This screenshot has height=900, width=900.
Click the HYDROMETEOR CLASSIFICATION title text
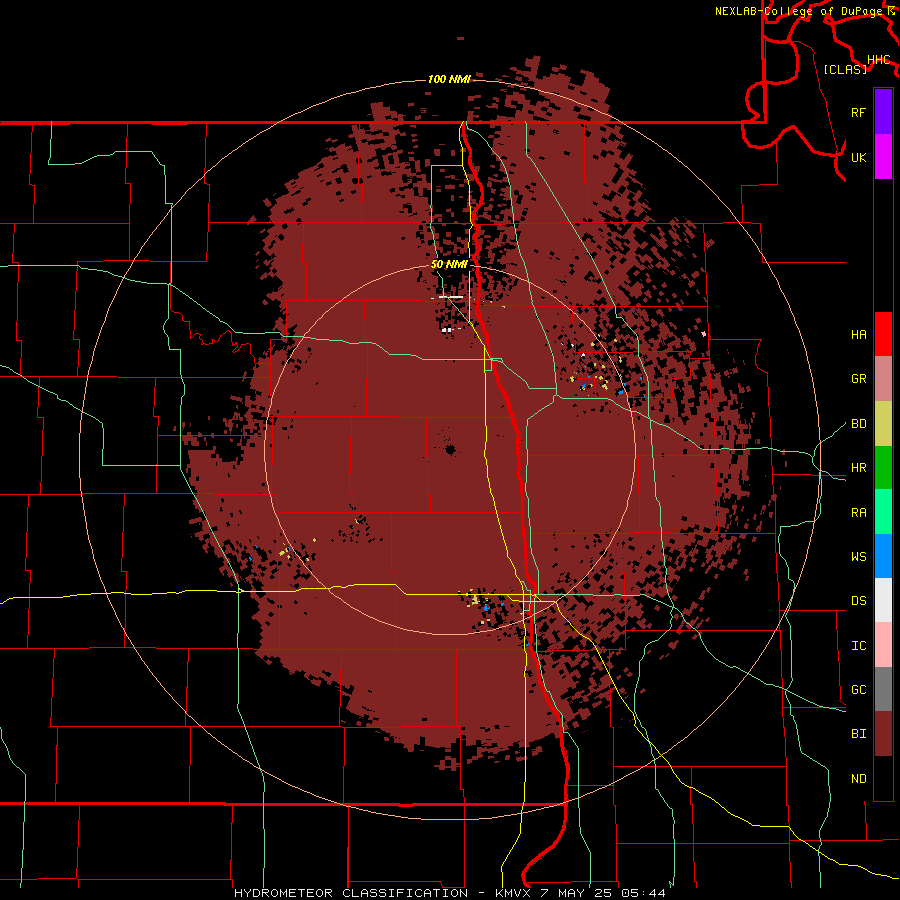(351, 893)
